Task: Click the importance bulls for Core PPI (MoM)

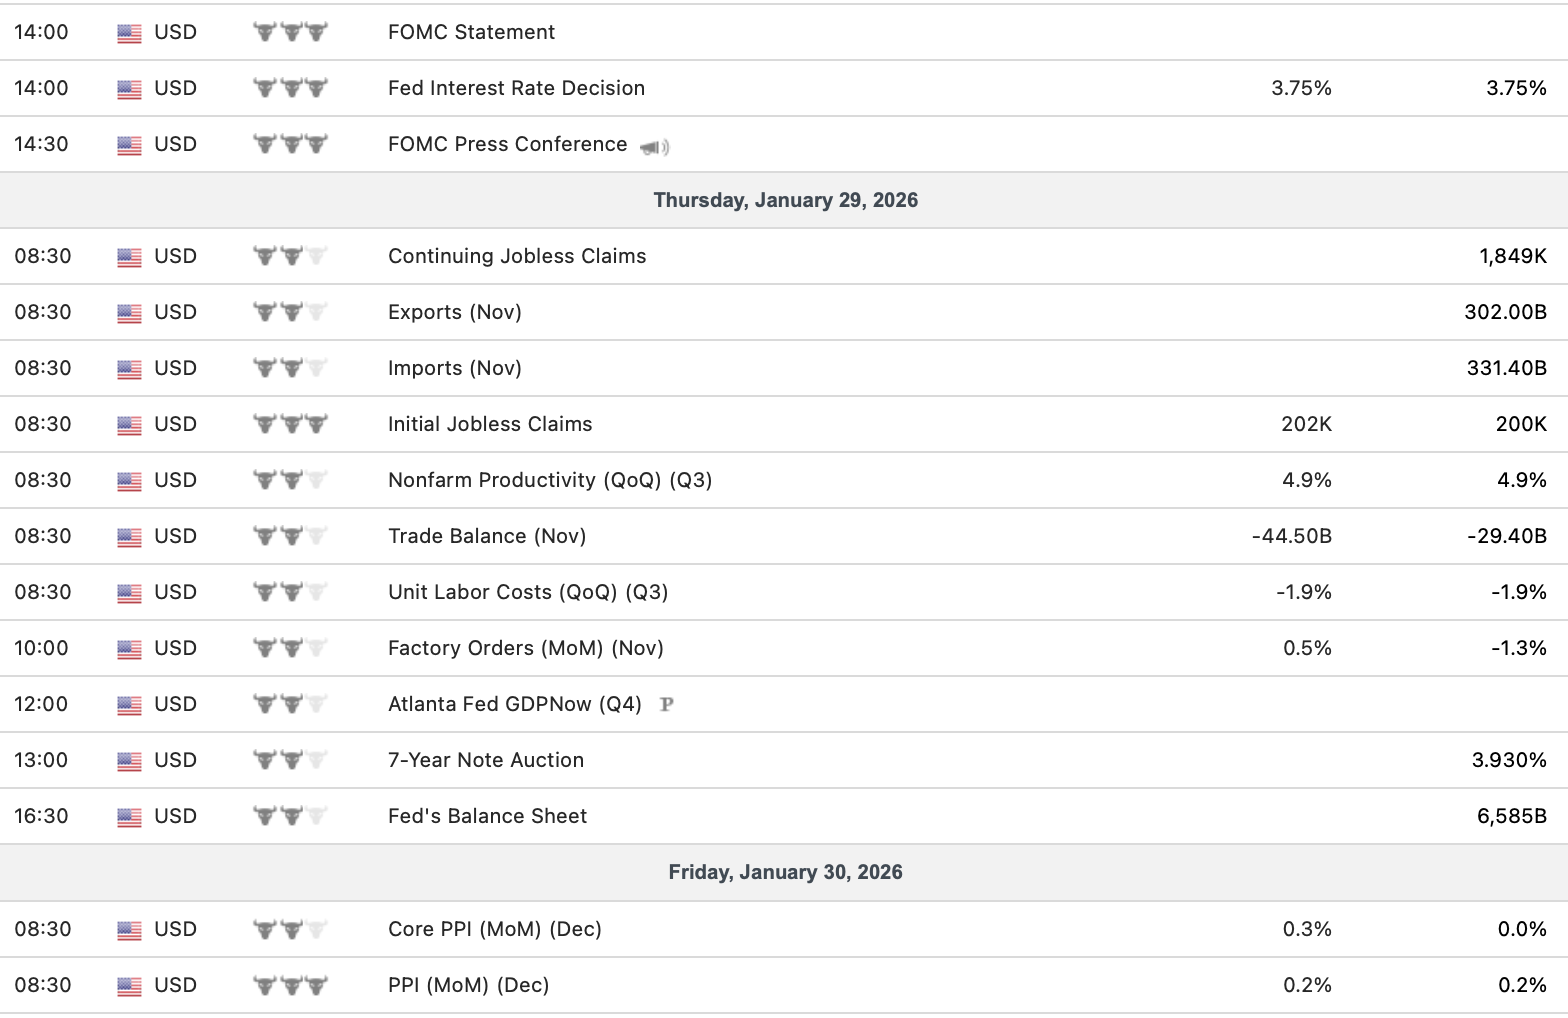Action: click(x=290, y=929)
